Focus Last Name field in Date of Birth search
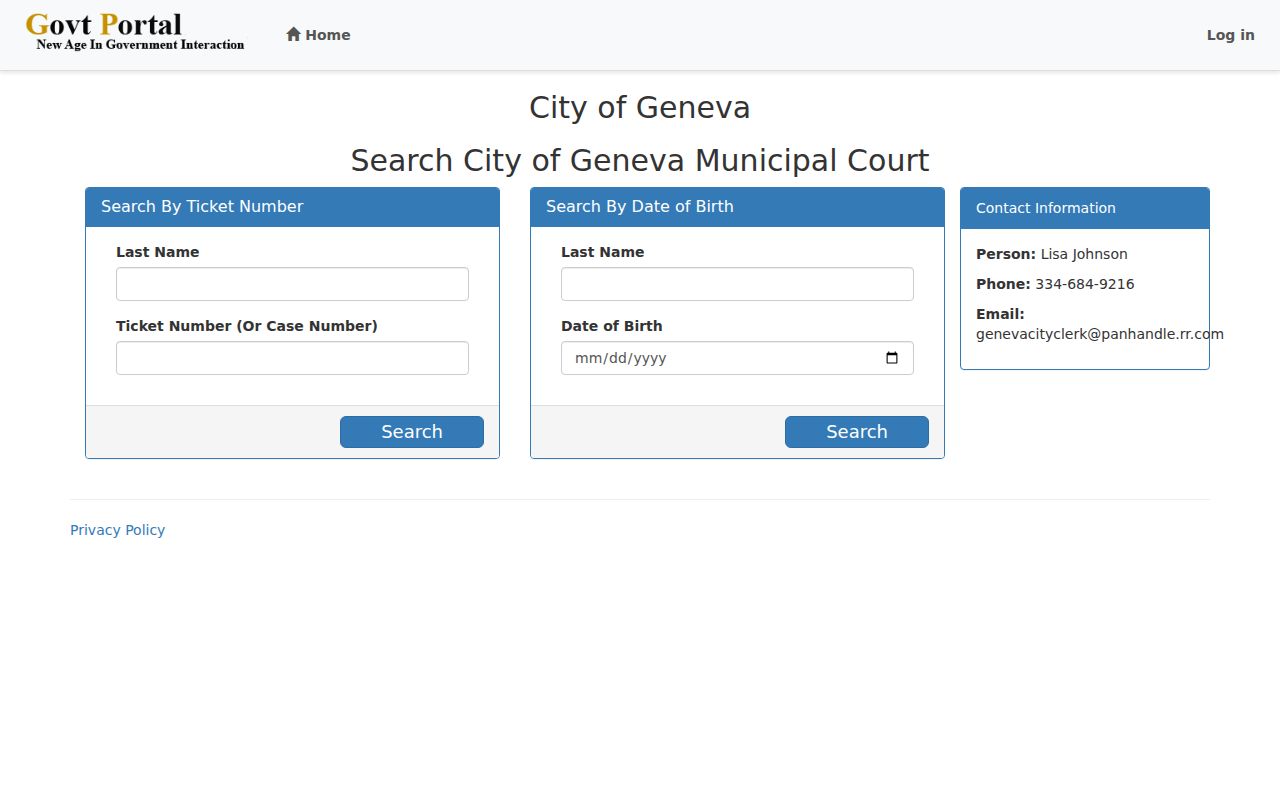 pos(737,284)
